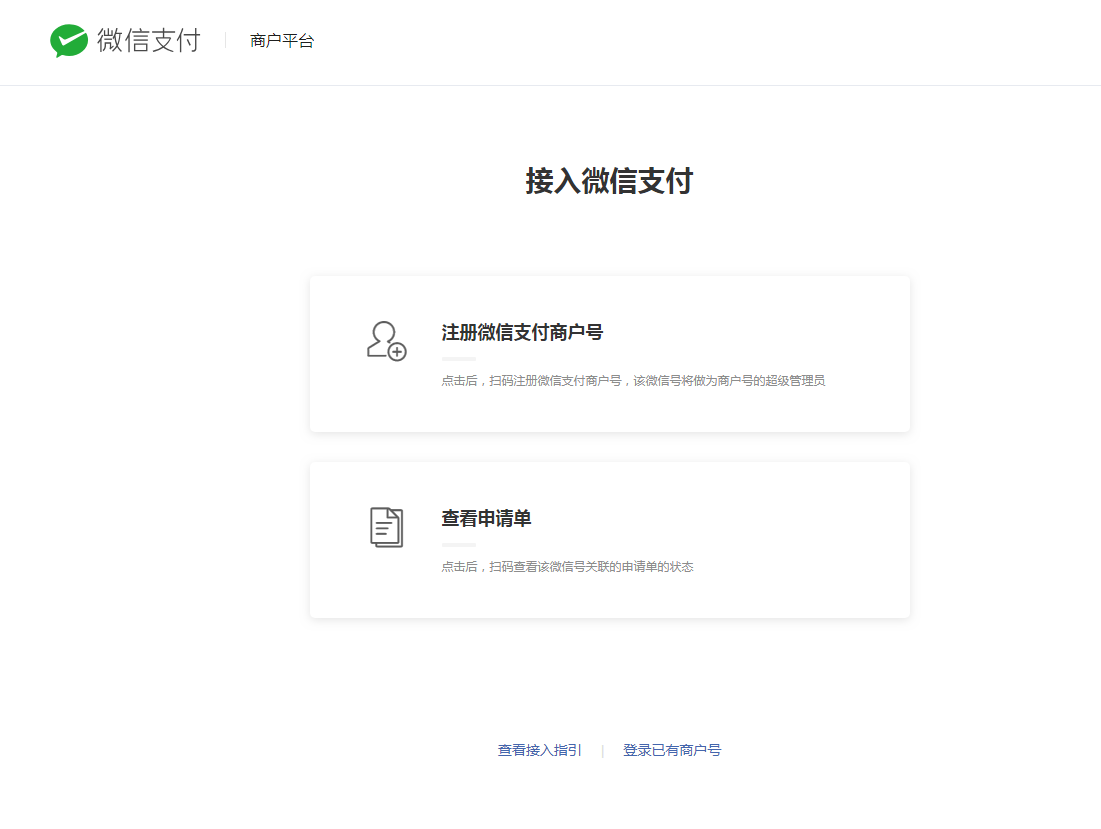Click the header divider before 商户平台
Image resolution: width=1101 pixels, height=829 pixels.
226,41
